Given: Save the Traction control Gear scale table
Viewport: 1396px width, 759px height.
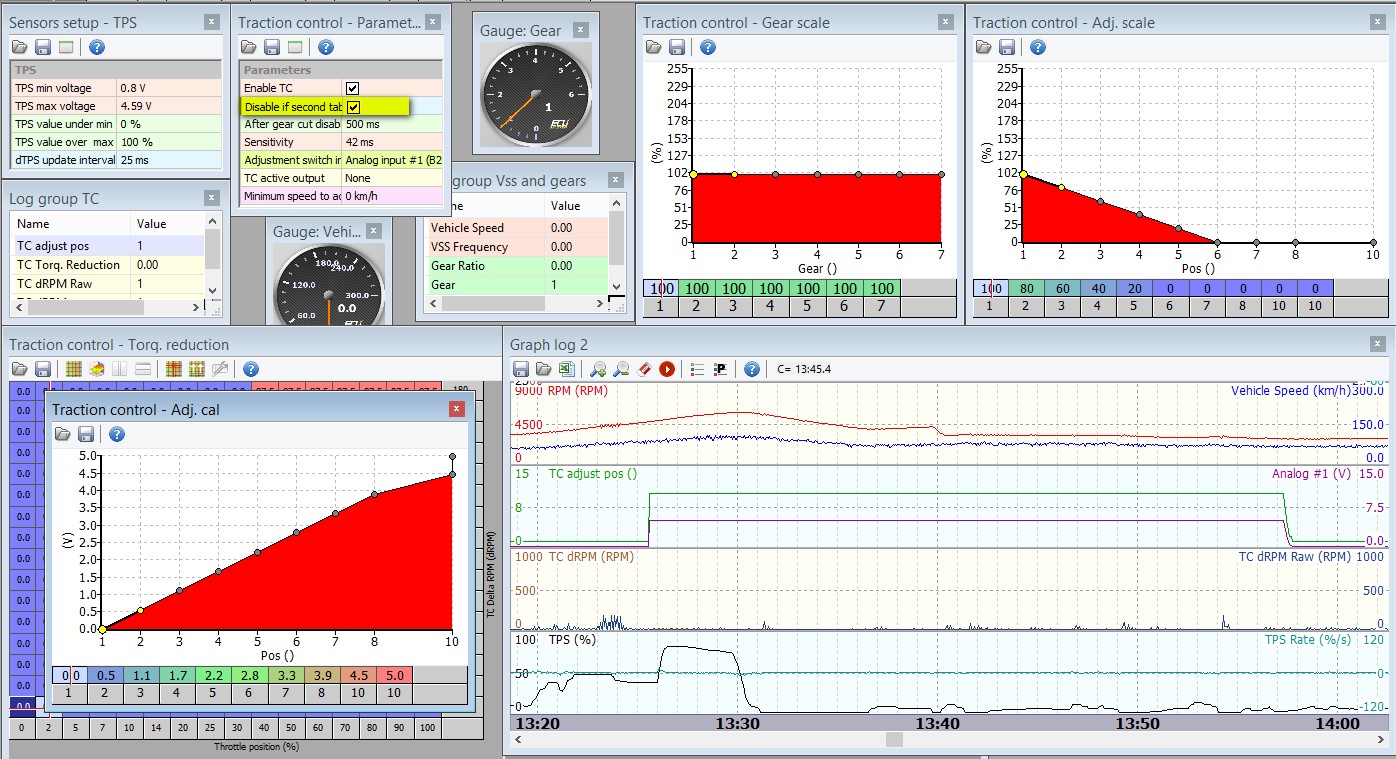Looking at the screenshot, I should (677, 47).
